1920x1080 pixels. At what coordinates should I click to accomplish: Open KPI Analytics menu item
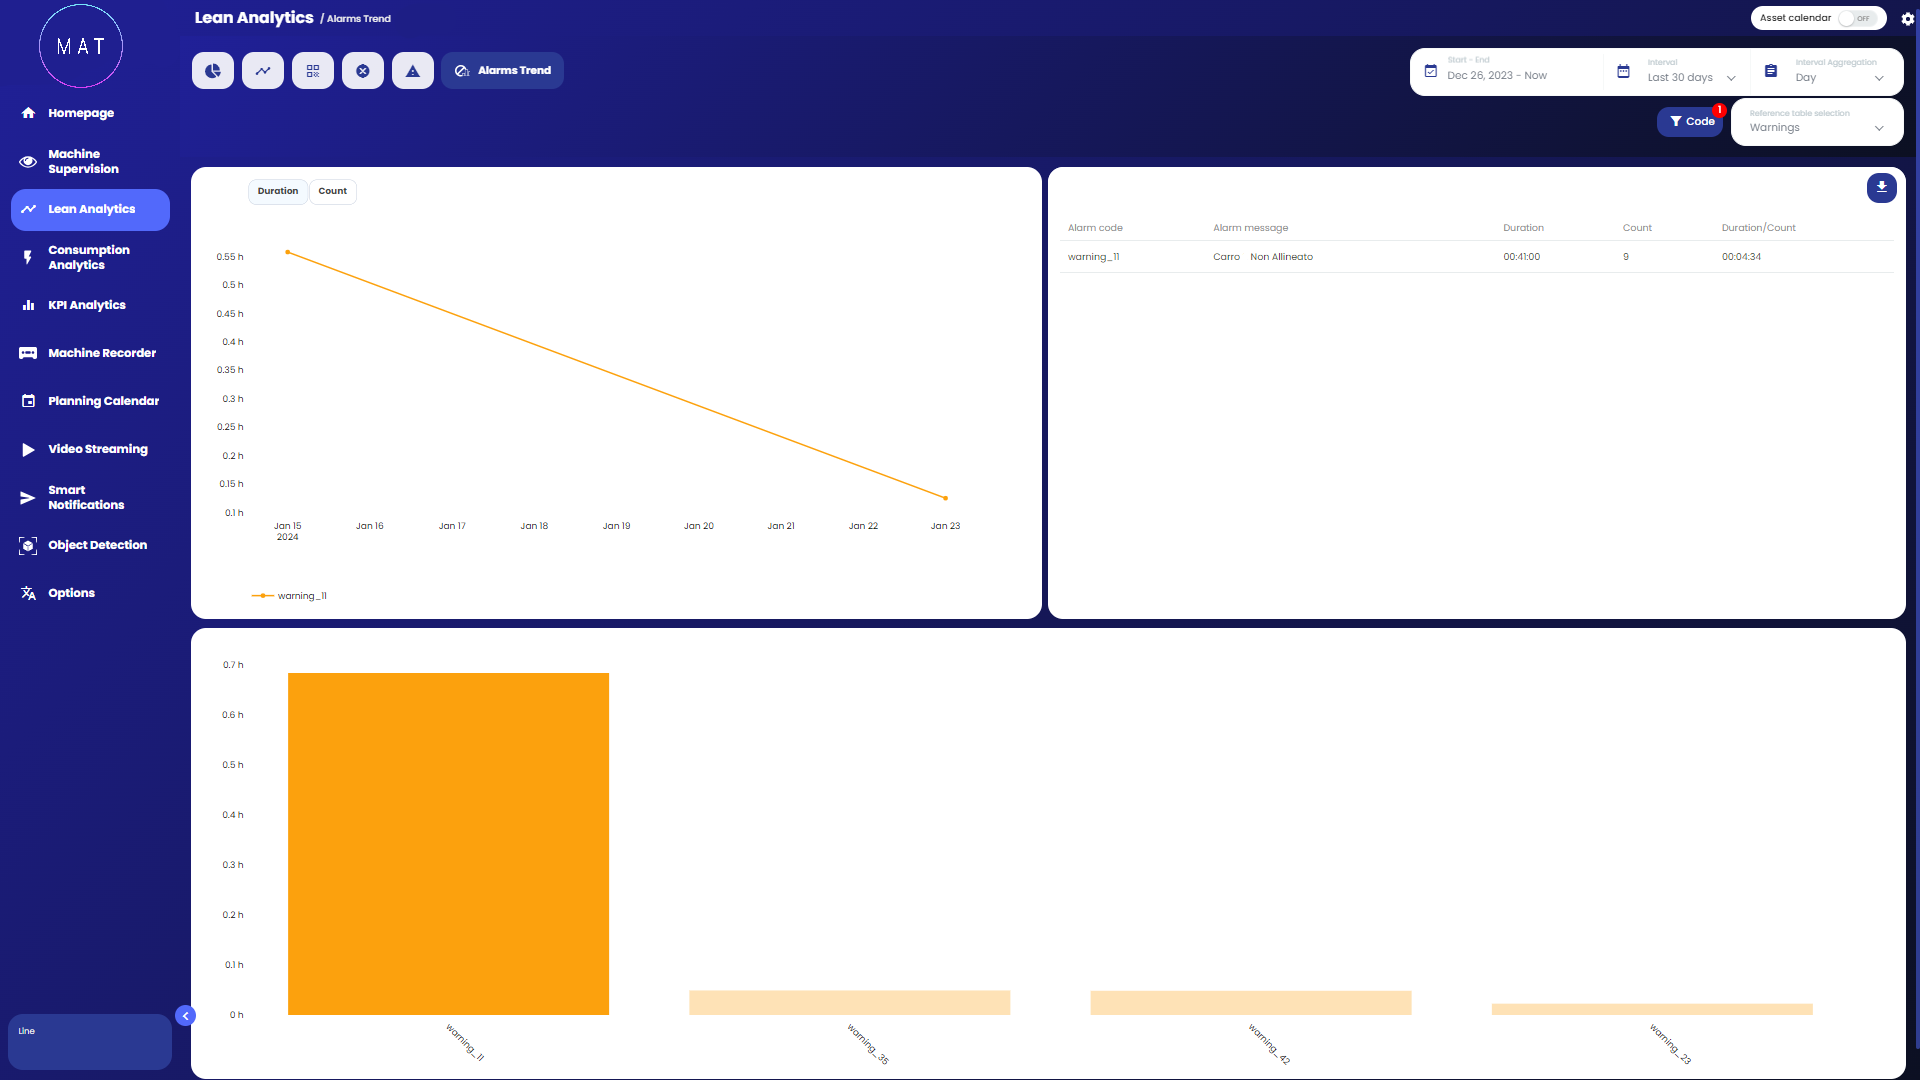(86, 305)
